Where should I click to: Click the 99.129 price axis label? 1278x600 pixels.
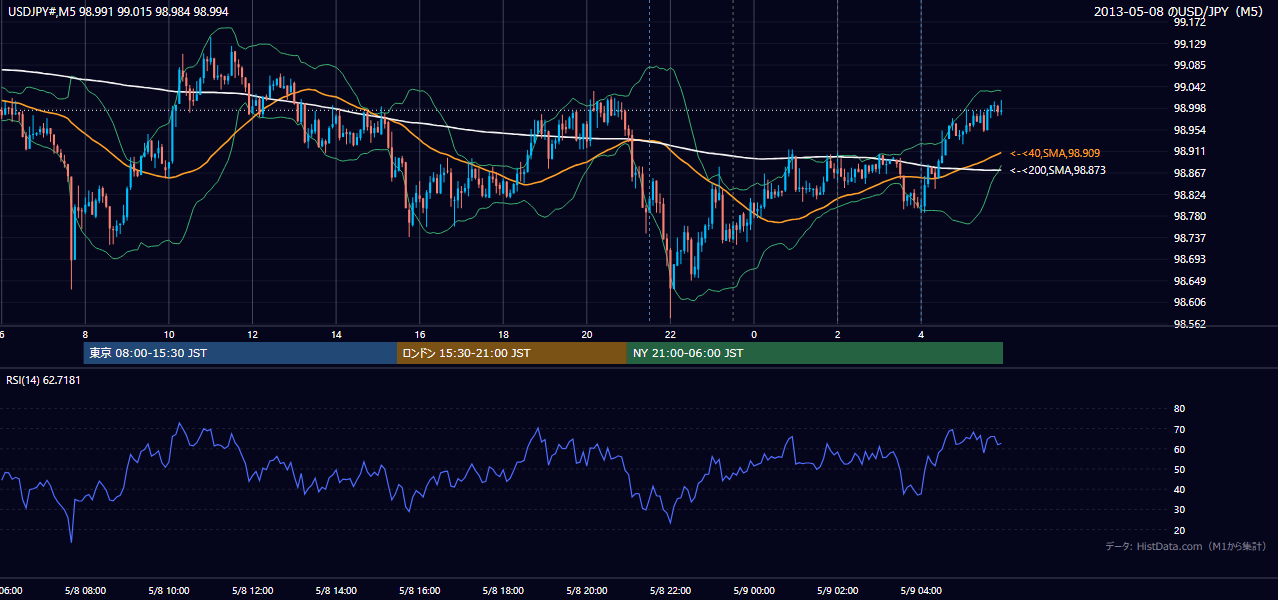pos(1190,44)
